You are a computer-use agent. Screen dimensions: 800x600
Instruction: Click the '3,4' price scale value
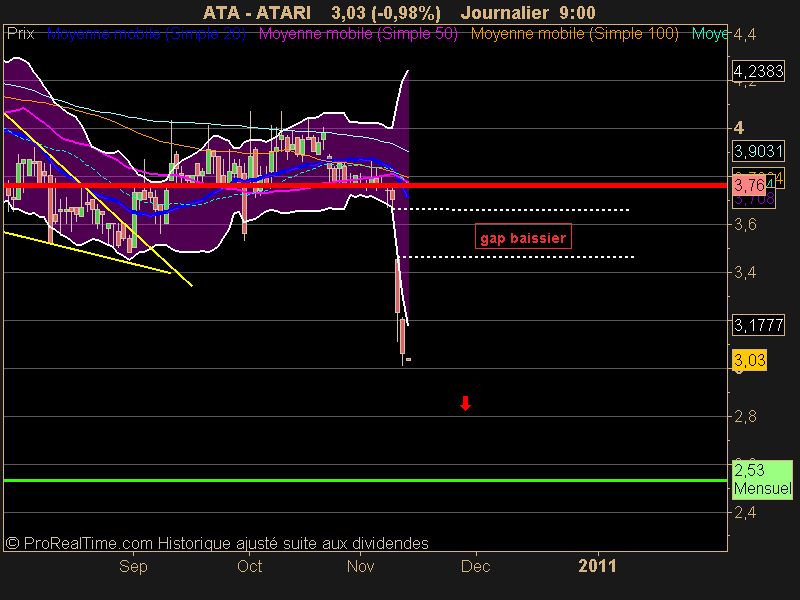click(745, 272)
